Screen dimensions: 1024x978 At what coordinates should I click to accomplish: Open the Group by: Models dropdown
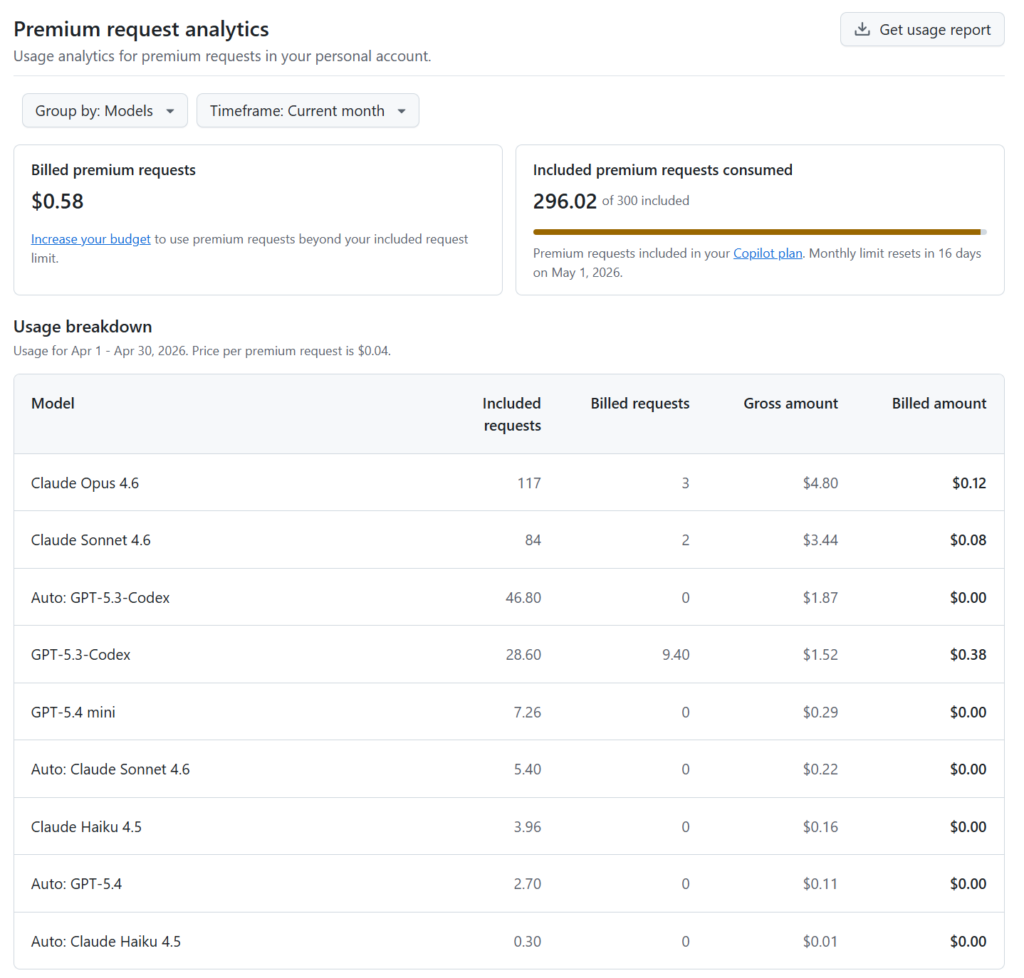pos(105,111)
